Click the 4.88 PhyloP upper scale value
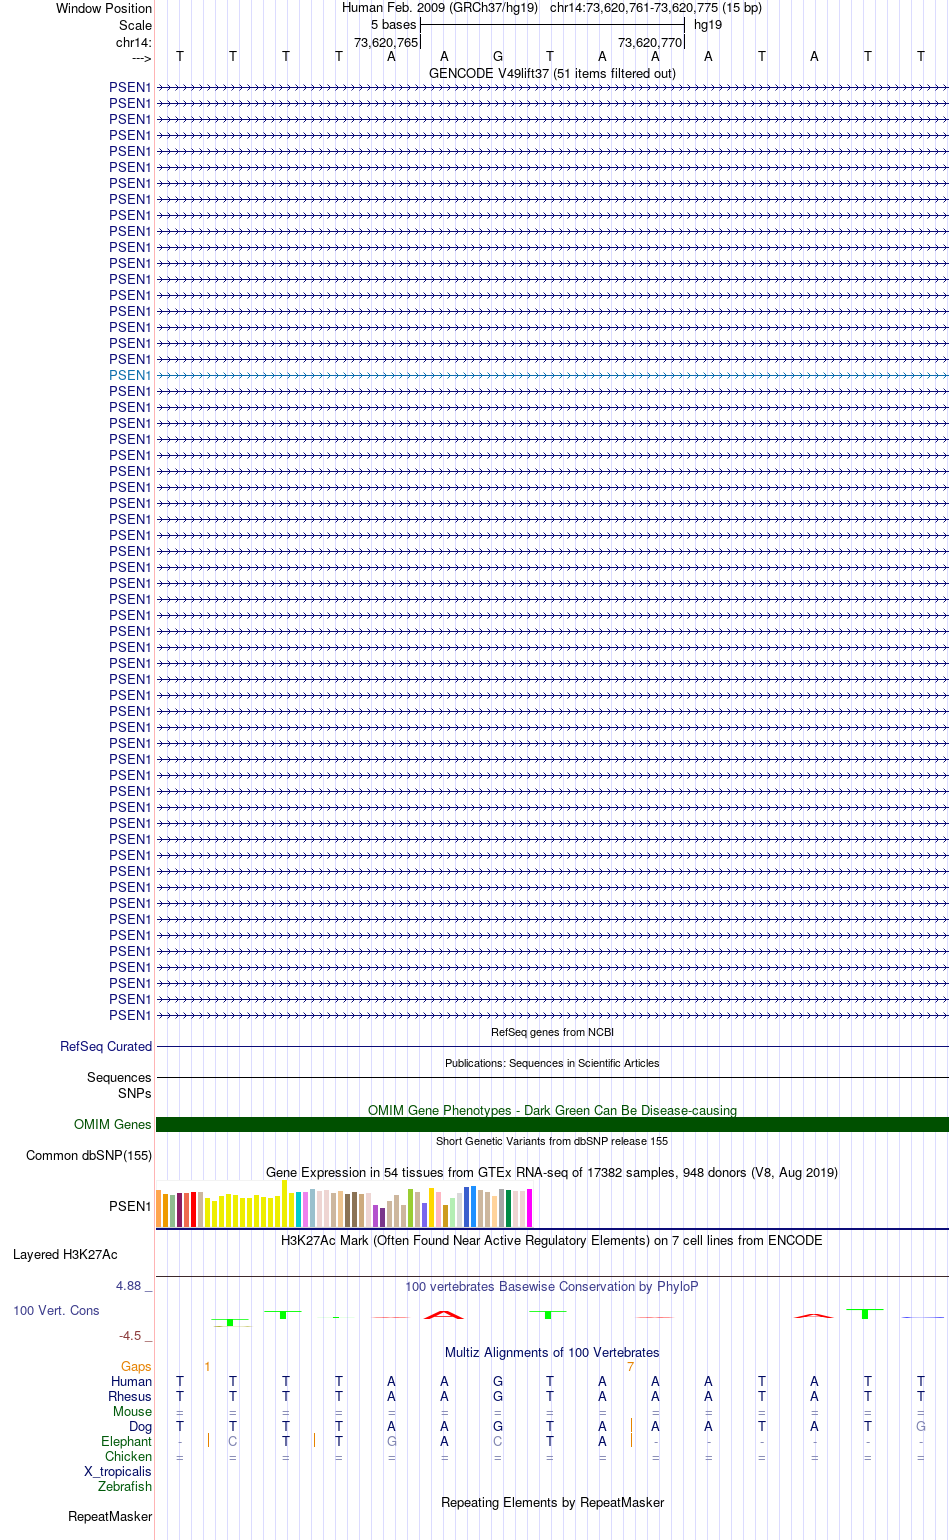Screen dimensions: 950x1540 point(128,1285)
